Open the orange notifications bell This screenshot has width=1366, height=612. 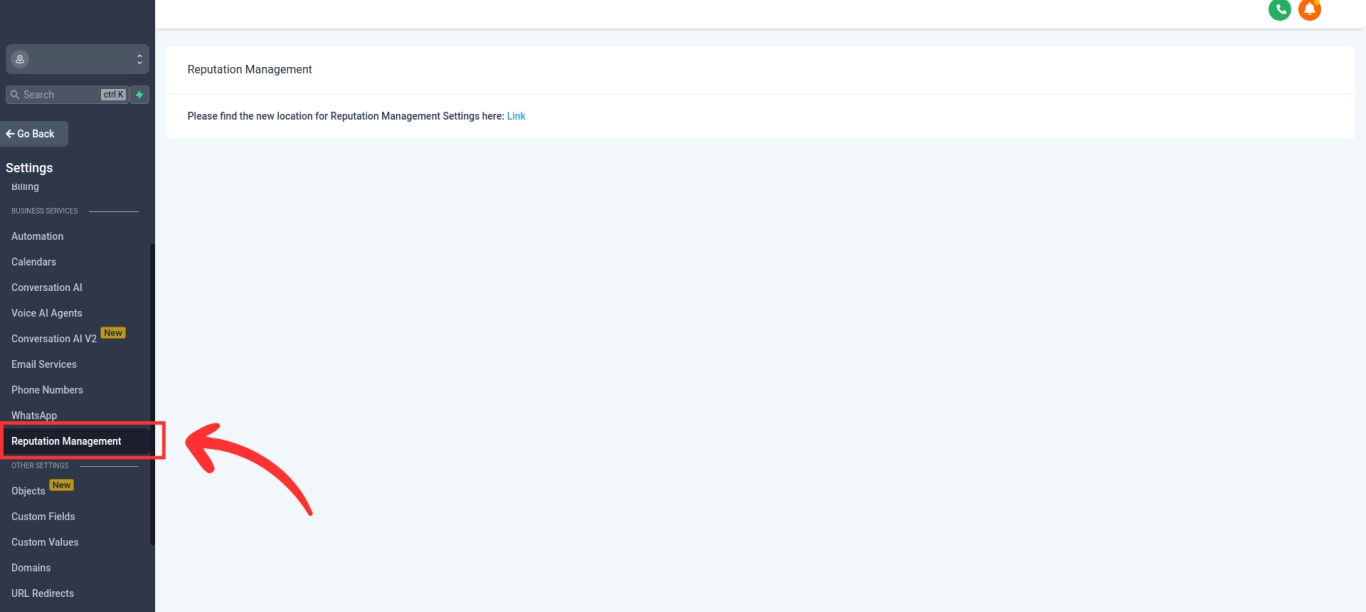pos(1309,9)
